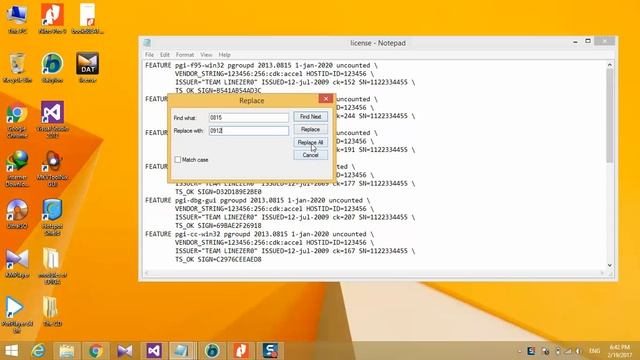Open Nitro Pro from taskbar
640x360 pixels.
(241, 351)
